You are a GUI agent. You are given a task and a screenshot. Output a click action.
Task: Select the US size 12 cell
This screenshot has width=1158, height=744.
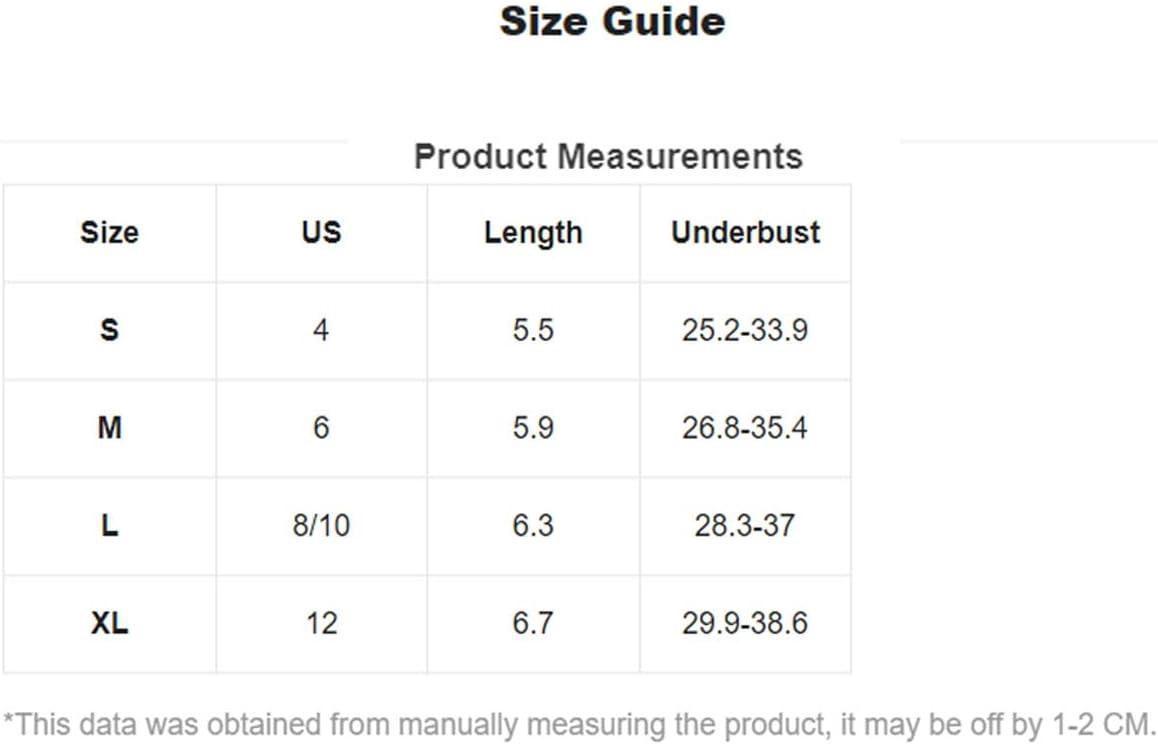(x=321, y=624)
